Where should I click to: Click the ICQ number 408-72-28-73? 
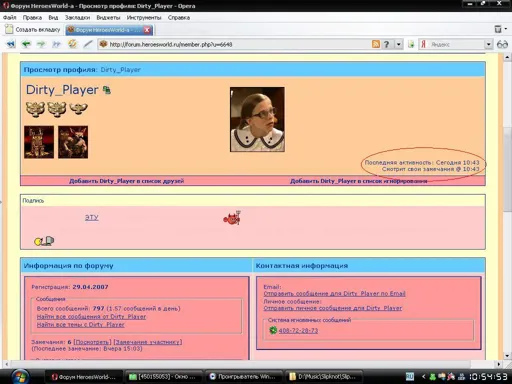pyautogui.click(x=298, y=330)
